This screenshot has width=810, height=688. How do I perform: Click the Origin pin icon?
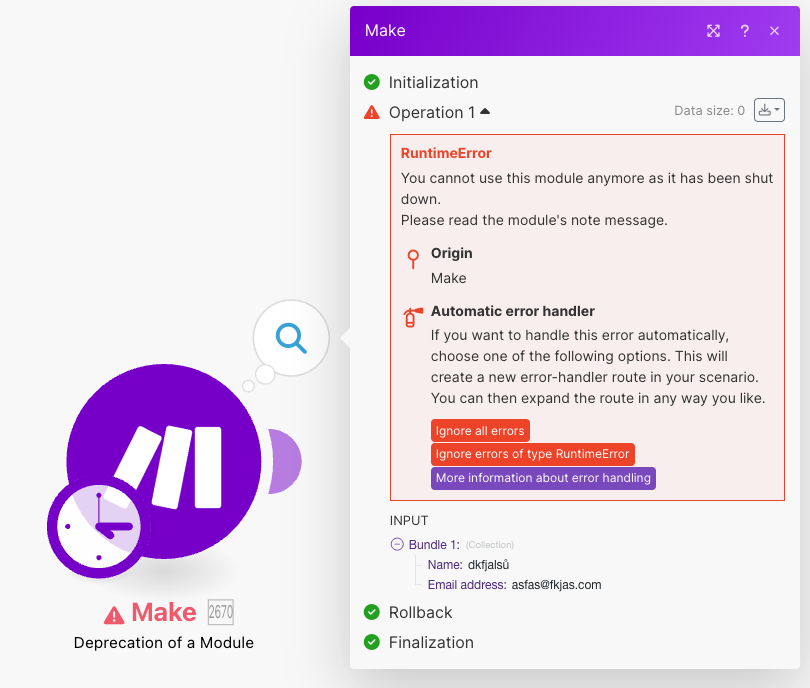tap(413, 259)
